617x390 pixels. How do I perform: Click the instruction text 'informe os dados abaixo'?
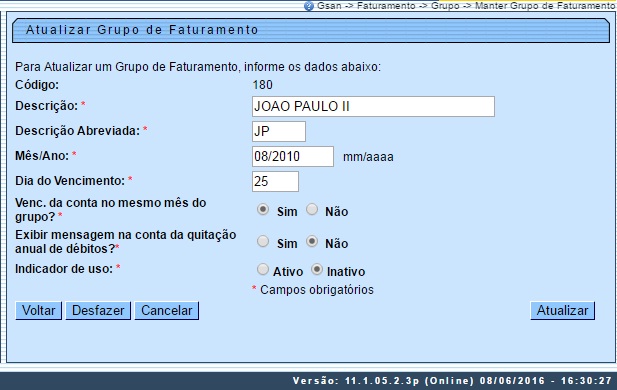312,67
